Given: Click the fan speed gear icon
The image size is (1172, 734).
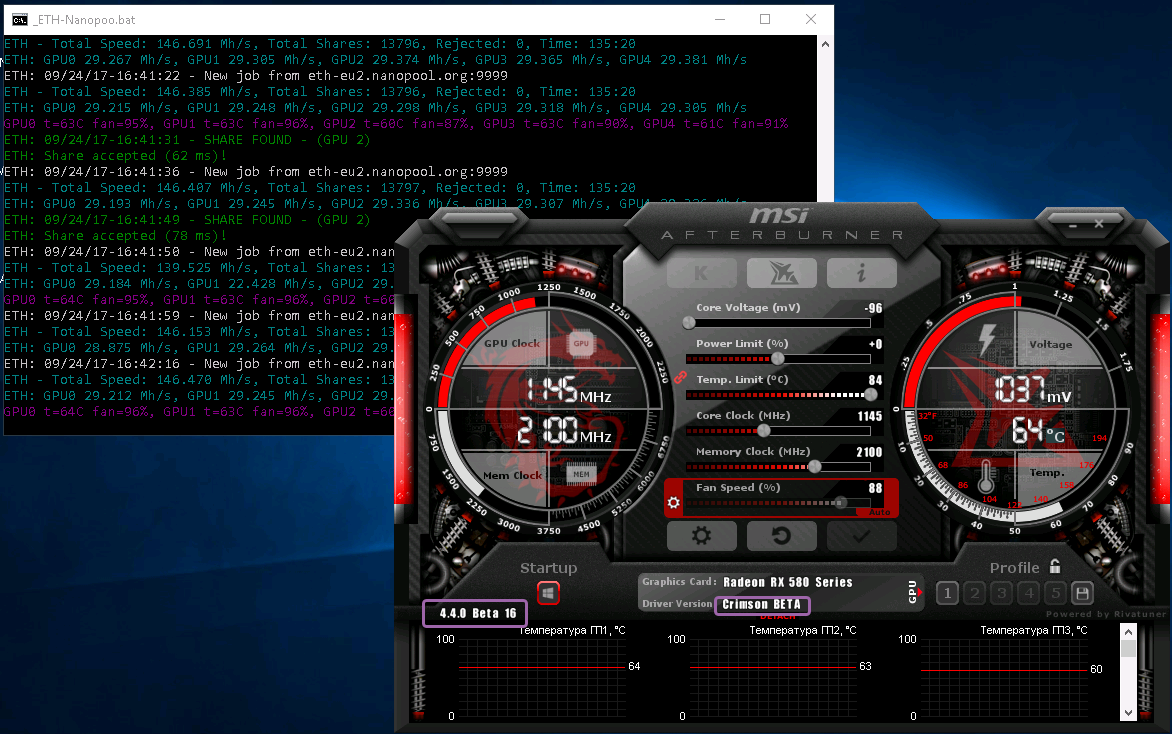Looking at the screenshot, I should [674, 502].
